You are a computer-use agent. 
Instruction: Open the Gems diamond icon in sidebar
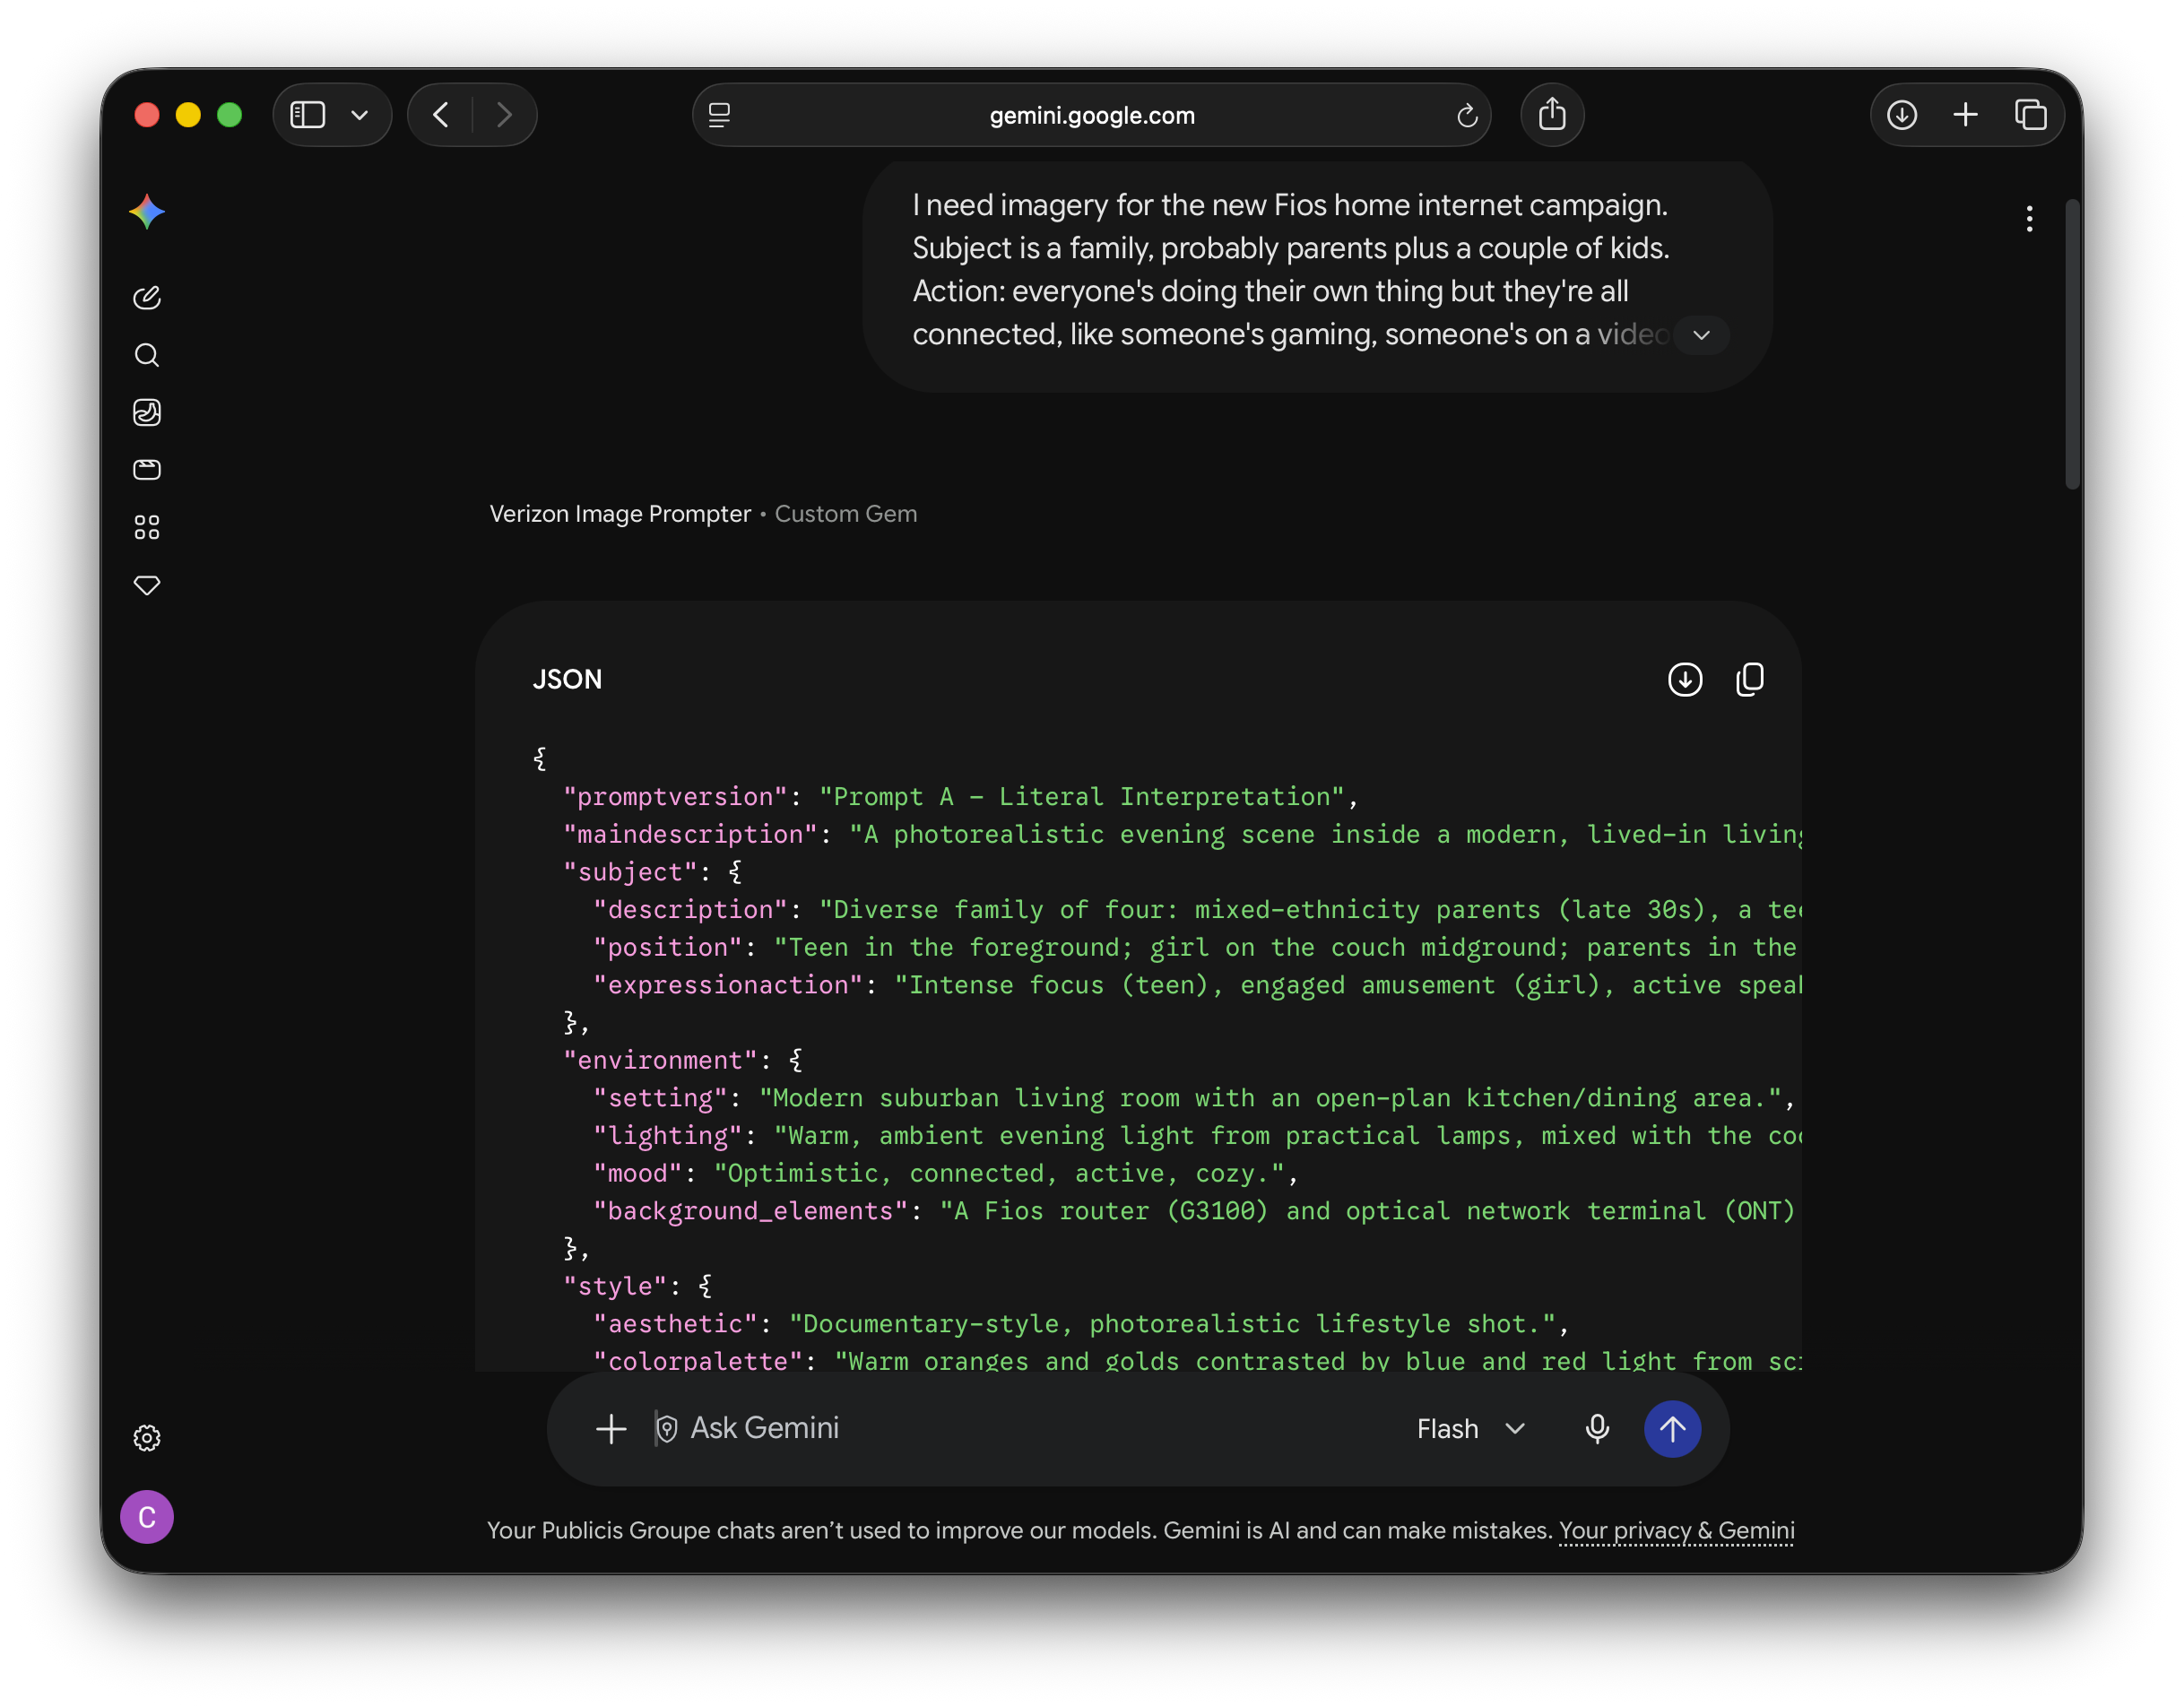click(147, 585)
